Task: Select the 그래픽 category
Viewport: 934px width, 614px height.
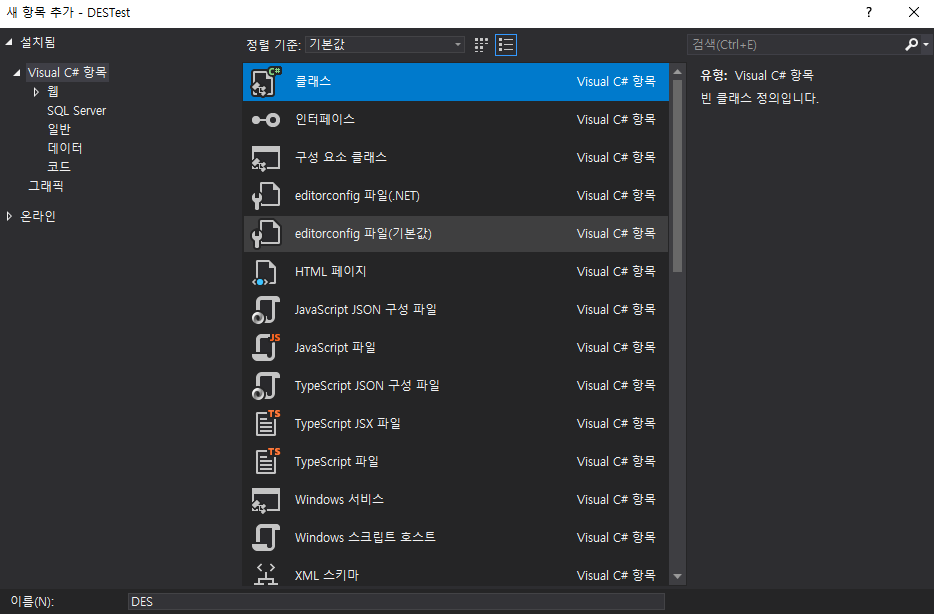Action: click(46, 186)
